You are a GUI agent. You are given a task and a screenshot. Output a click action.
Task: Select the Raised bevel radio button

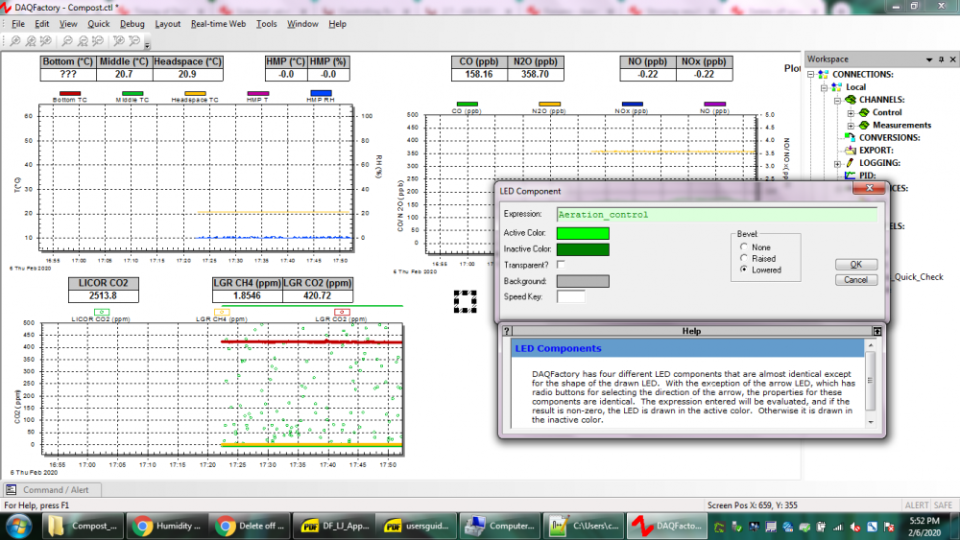pyautogui.click(x=744, y=258)
